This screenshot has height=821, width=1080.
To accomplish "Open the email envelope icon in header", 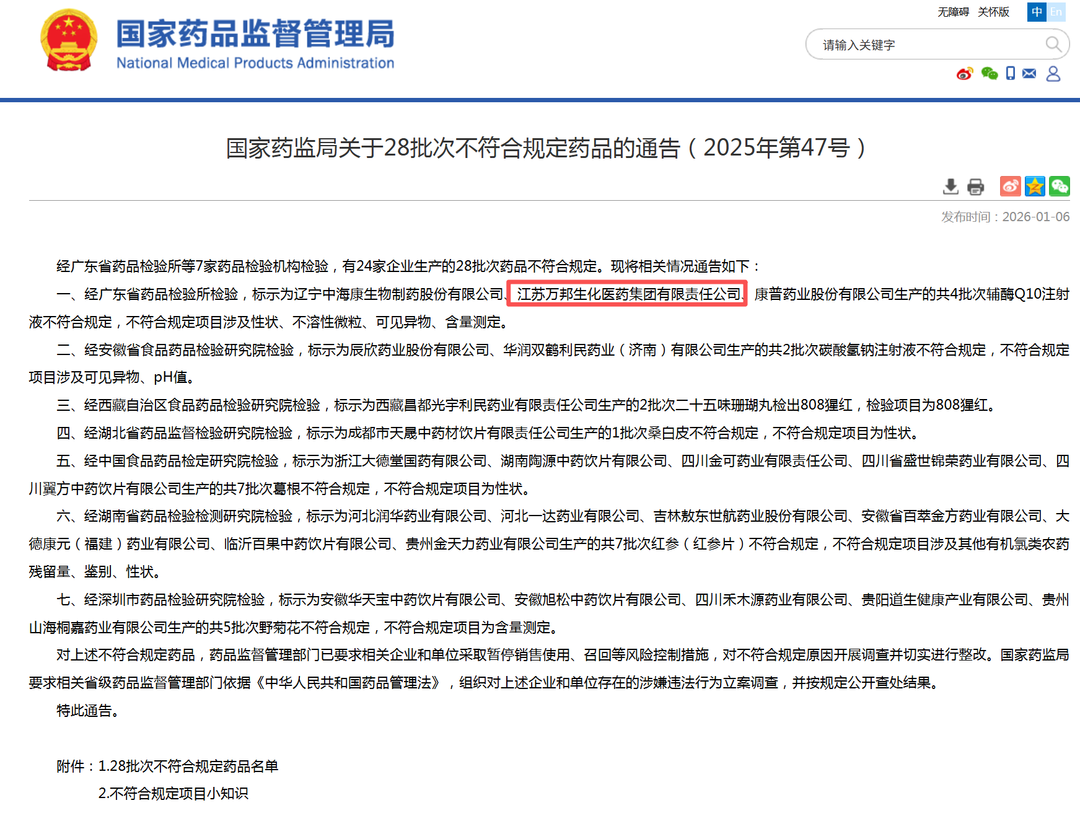I will coord(1029,73).
